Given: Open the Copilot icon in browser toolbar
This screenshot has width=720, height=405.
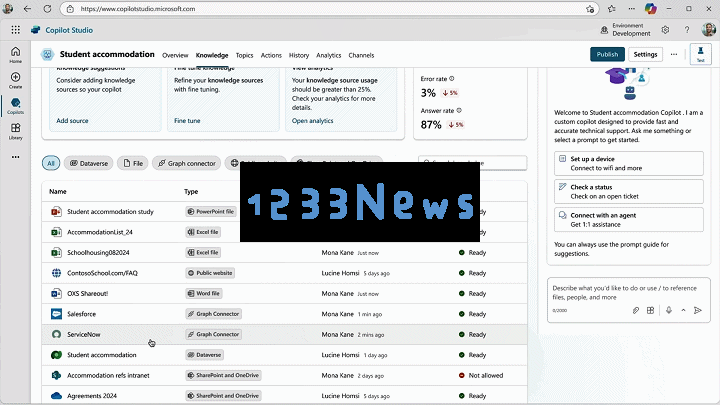Looking at the screenshot, I should click(x=650, y=9).
